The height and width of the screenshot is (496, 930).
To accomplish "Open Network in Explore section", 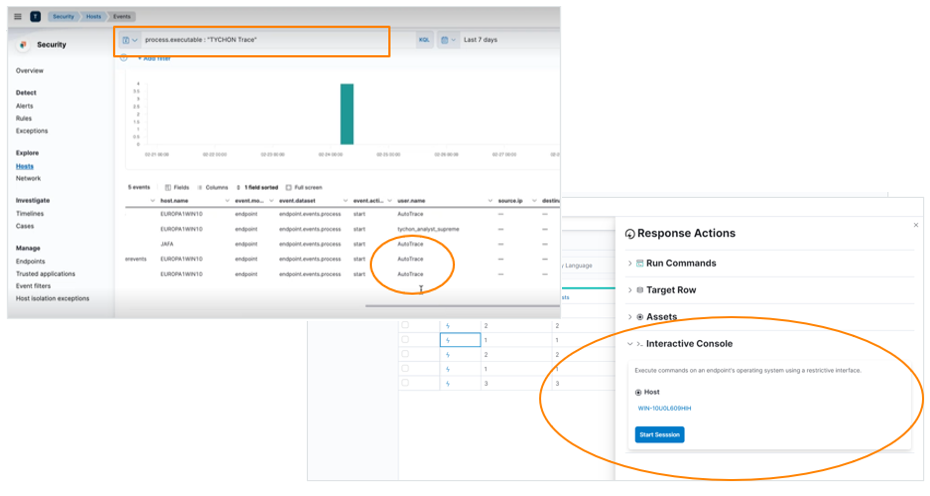I will (28, 179).
